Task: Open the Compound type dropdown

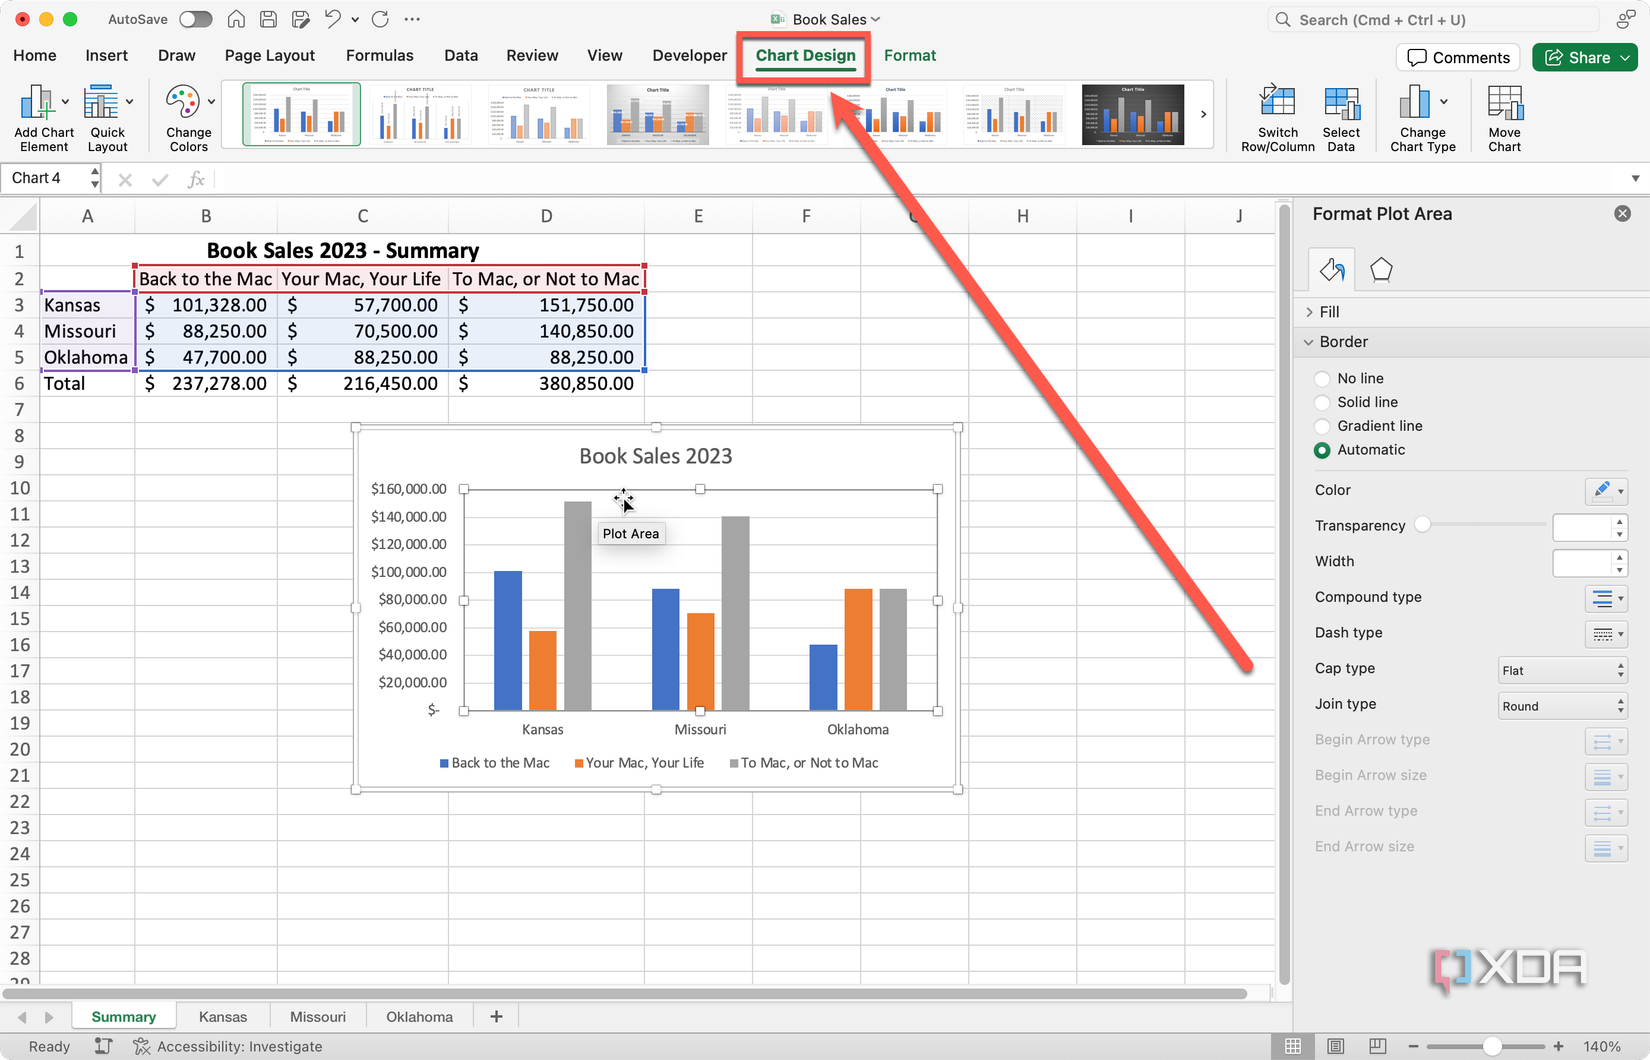Action: point(1606,598)
